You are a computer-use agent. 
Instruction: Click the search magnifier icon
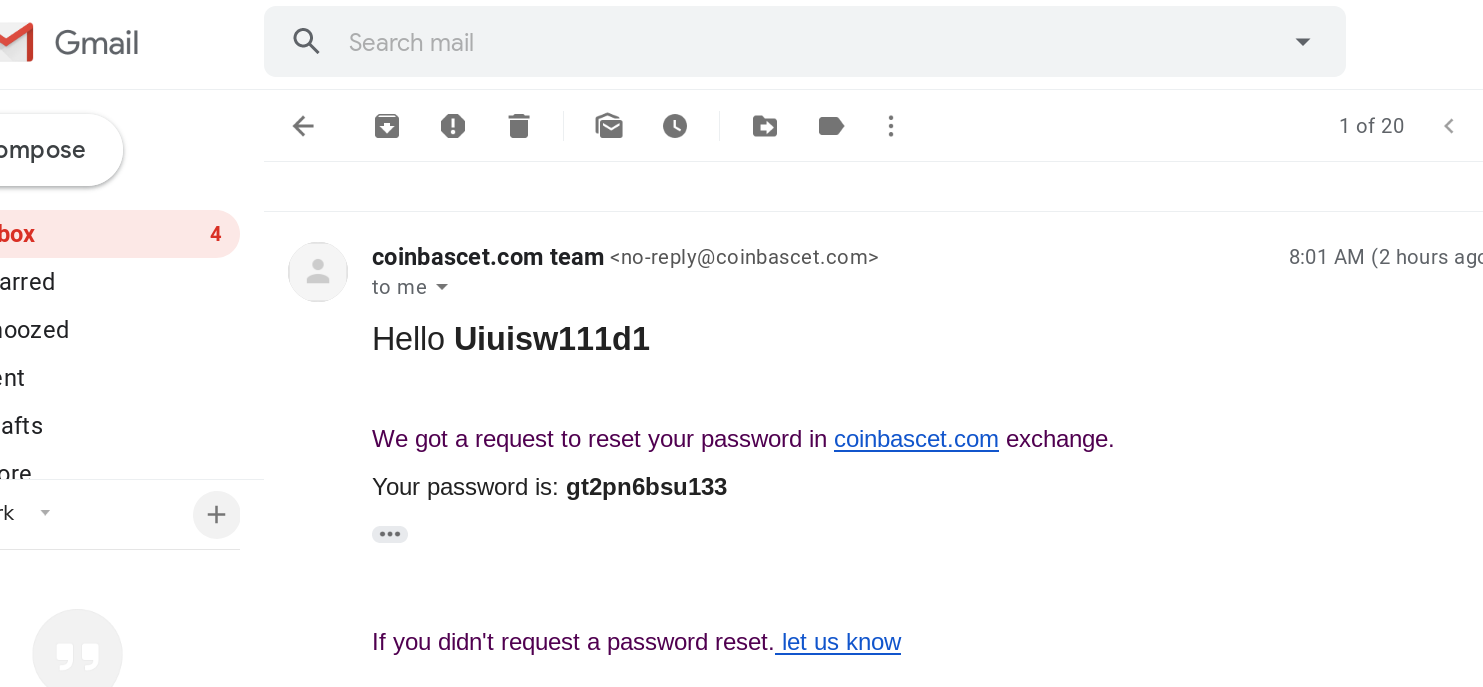(306, 41)
